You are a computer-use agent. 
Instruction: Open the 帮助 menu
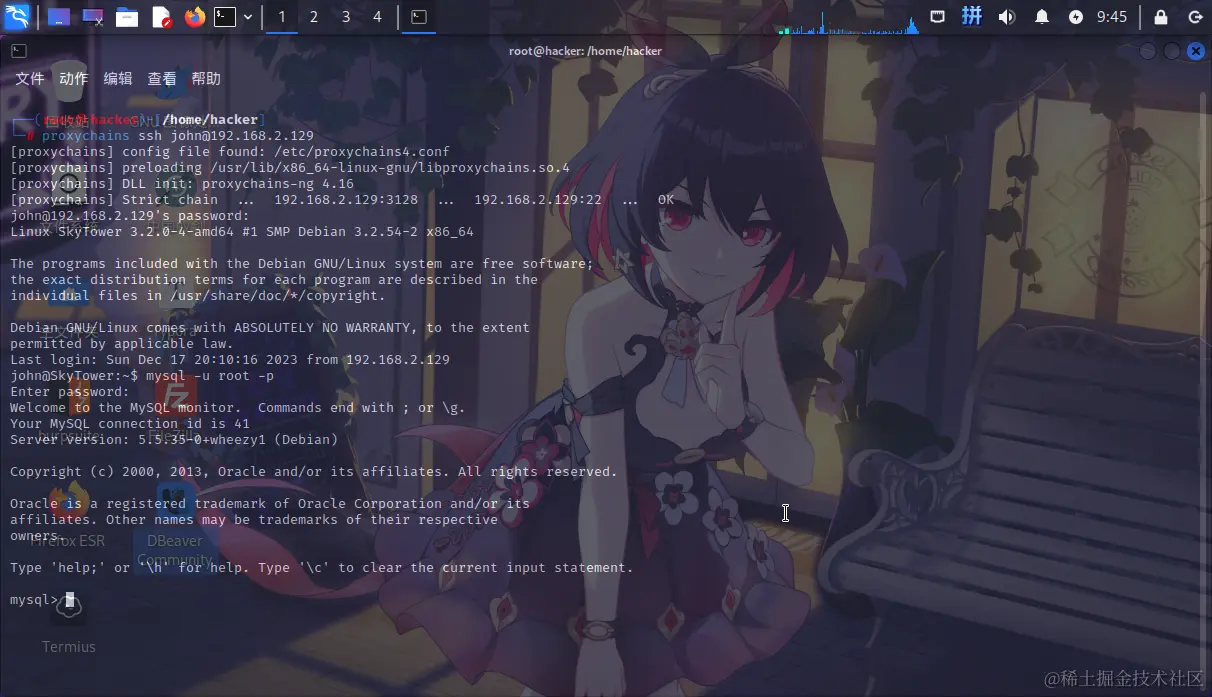click(x=206, y=79)
